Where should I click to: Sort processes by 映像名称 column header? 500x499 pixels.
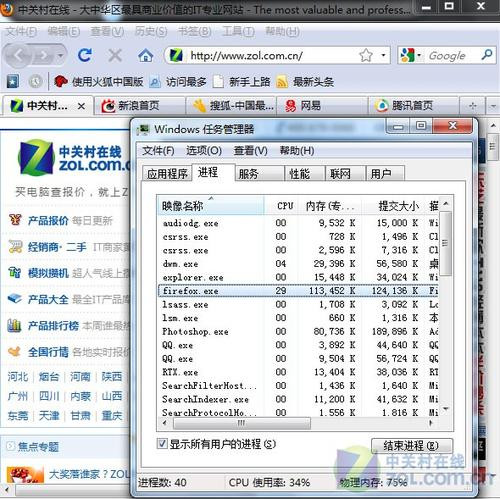[211, 206]
